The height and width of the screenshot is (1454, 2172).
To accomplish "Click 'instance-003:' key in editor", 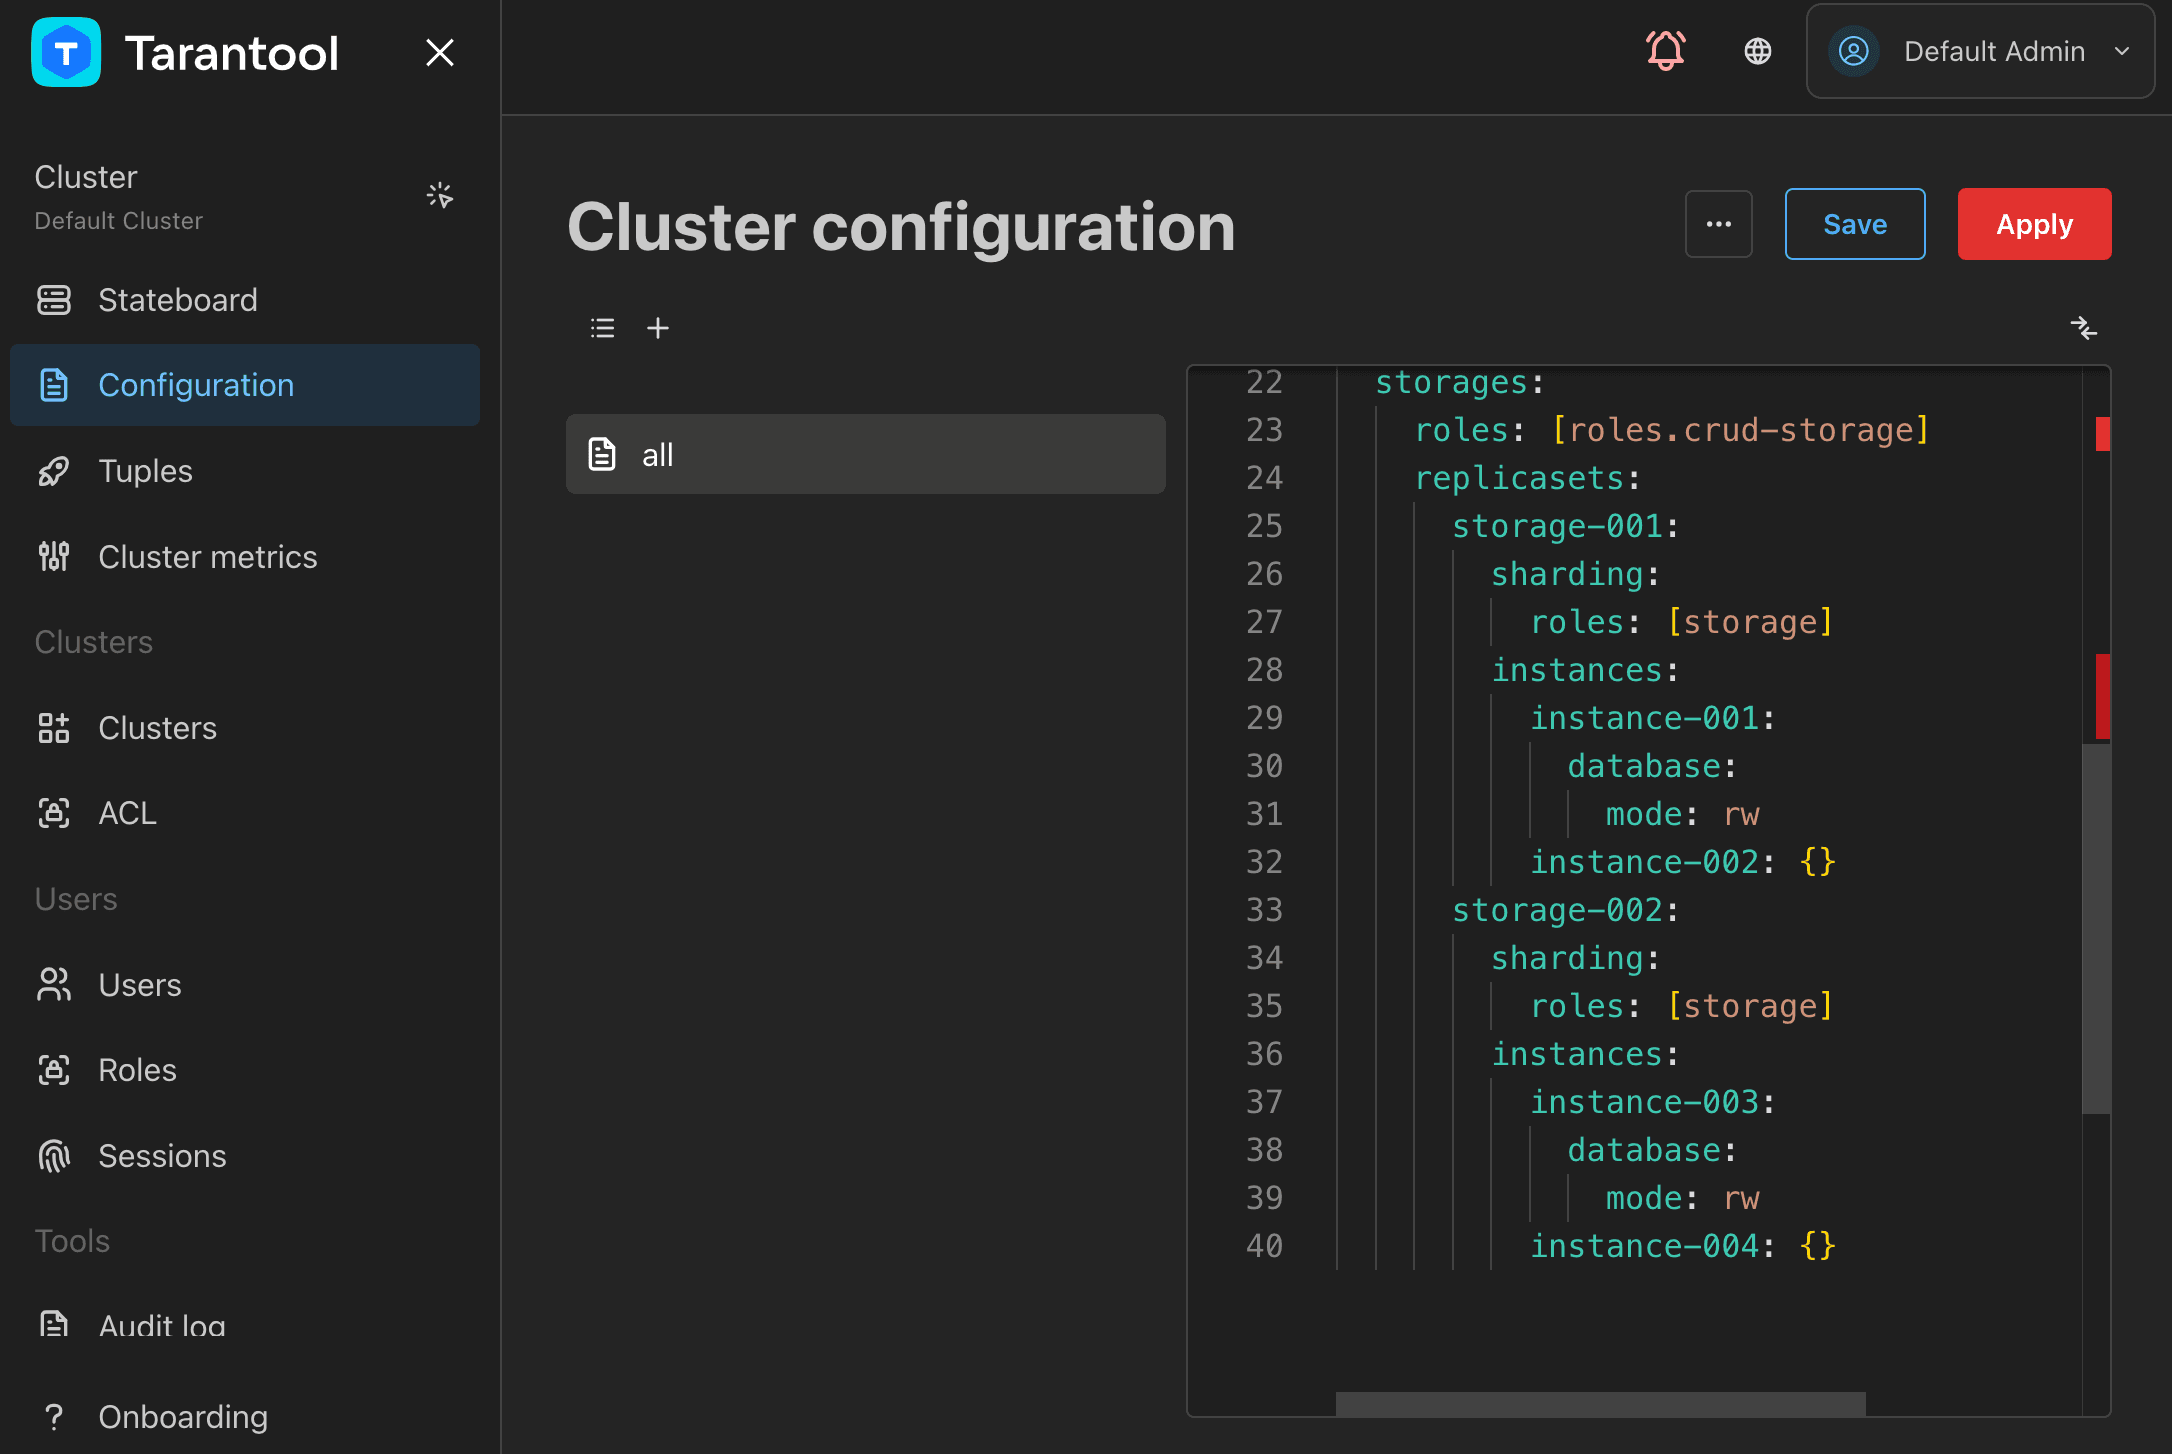I will 1653,1102.
